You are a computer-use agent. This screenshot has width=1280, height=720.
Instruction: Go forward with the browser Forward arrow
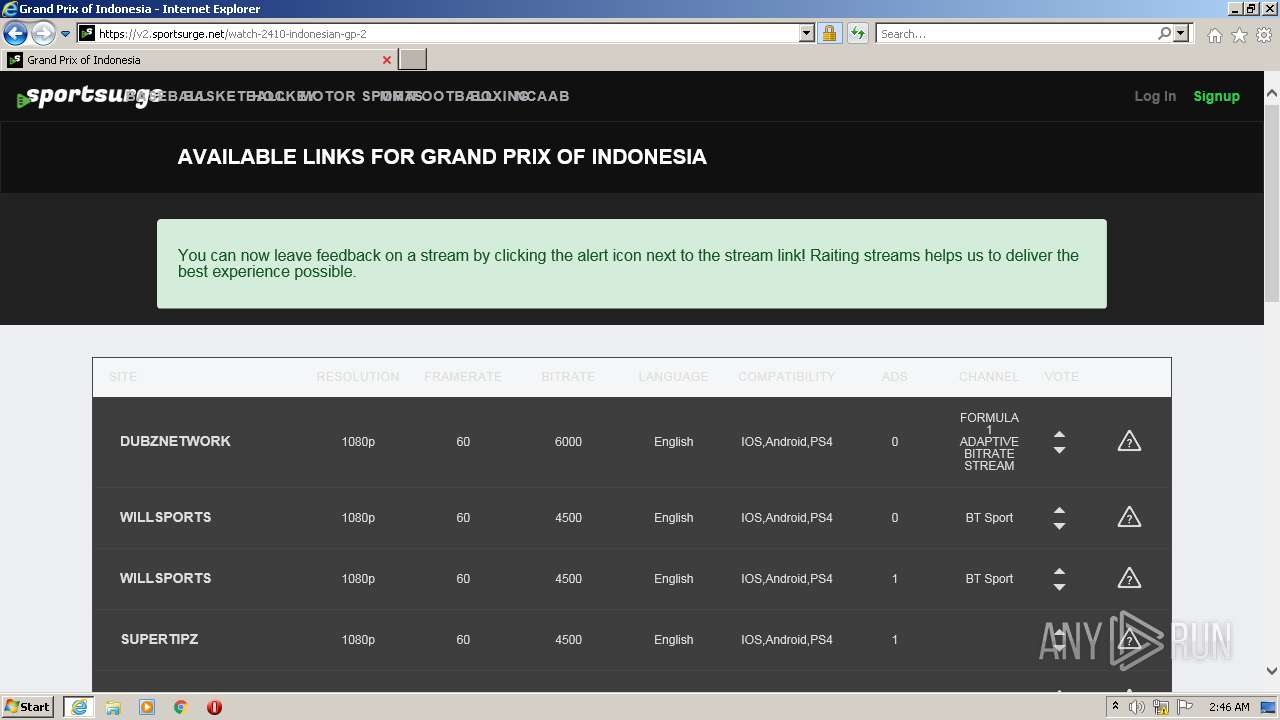click(x=43, y=34)
